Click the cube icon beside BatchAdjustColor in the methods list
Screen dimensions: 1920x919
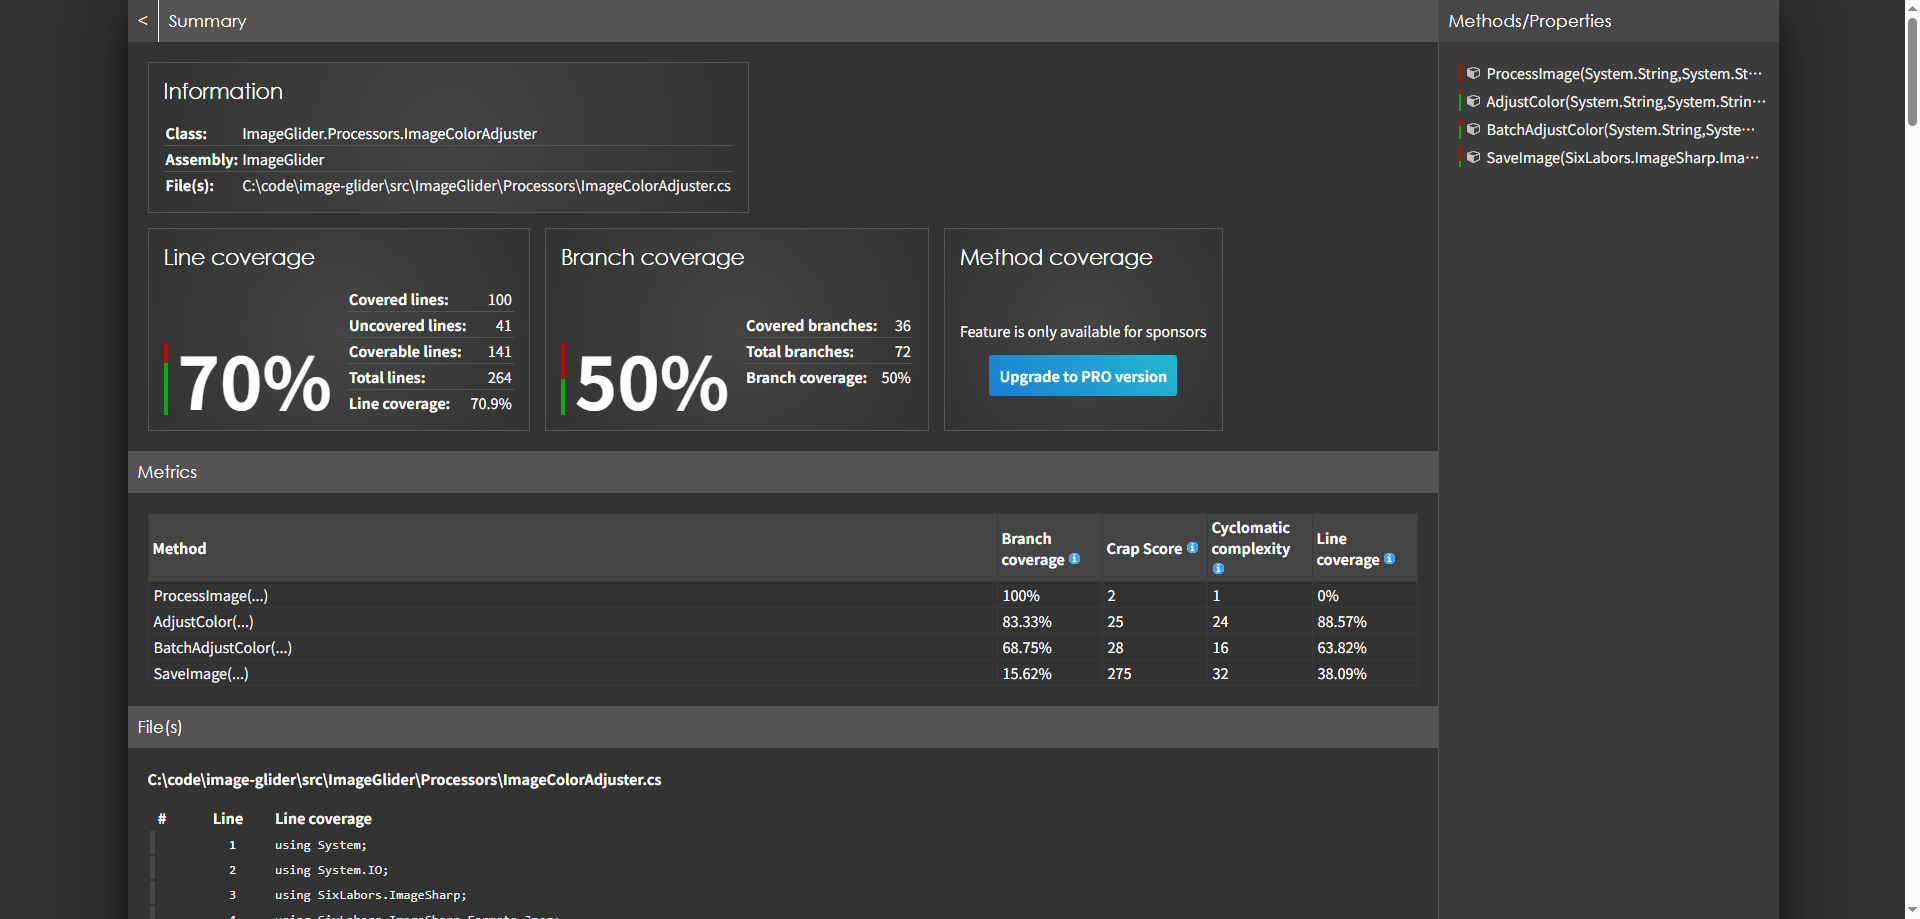tap(1473, 129)
